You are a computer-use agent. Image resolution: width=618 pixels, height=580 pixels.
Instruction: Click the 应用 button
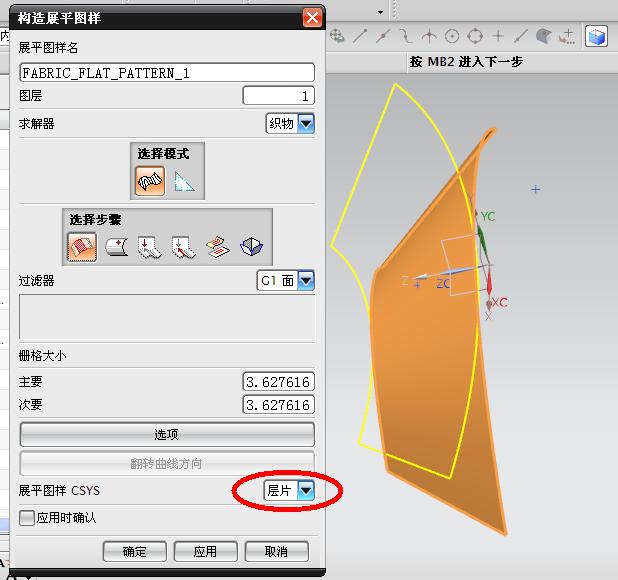coord(205,551)
